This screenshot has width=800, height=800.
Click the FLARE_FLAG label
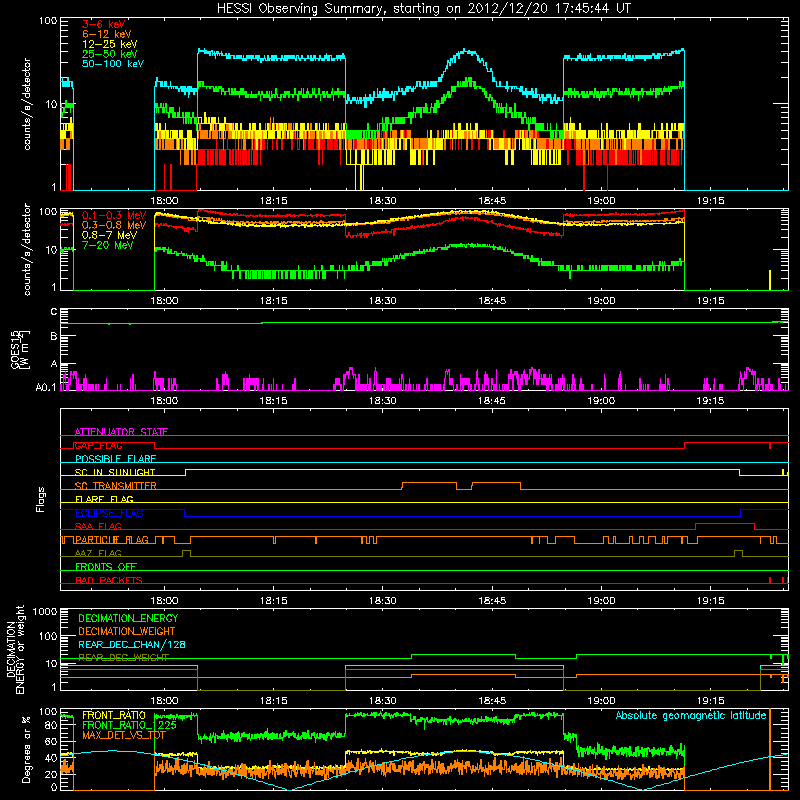point(104,499)
